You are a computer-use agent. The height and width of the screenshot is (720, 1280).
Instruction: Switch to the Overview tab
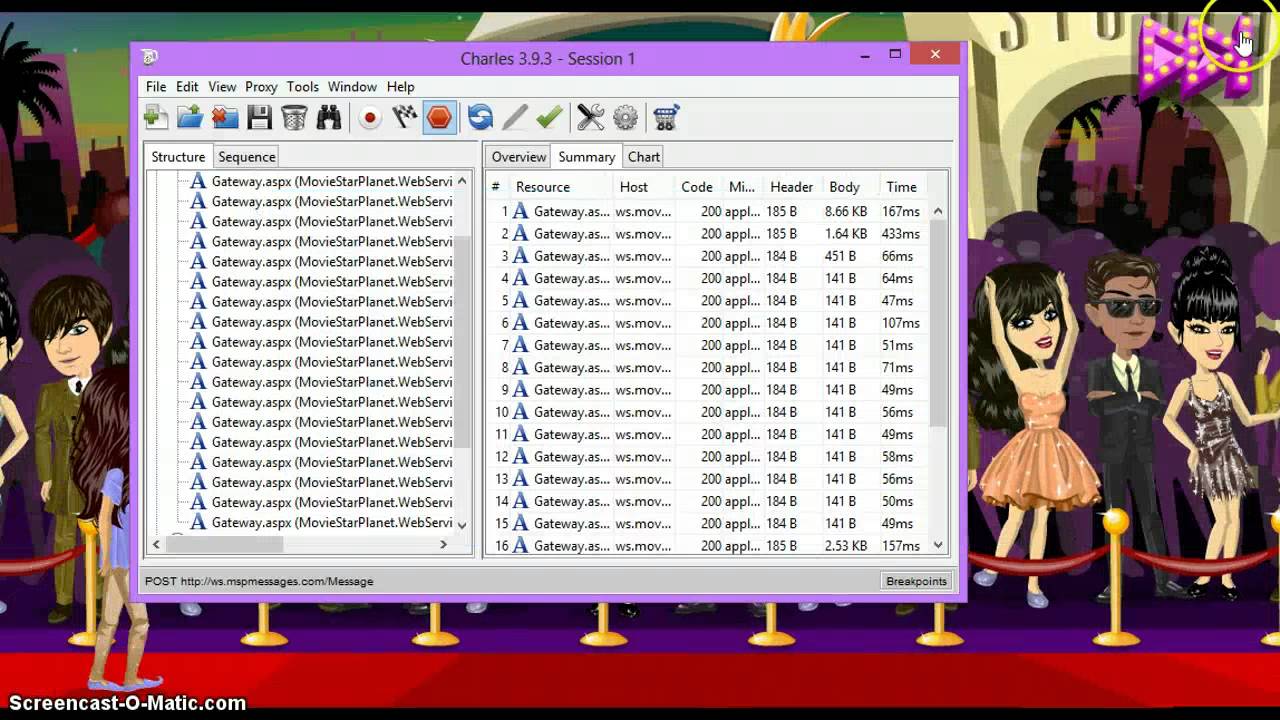point(518,157)
